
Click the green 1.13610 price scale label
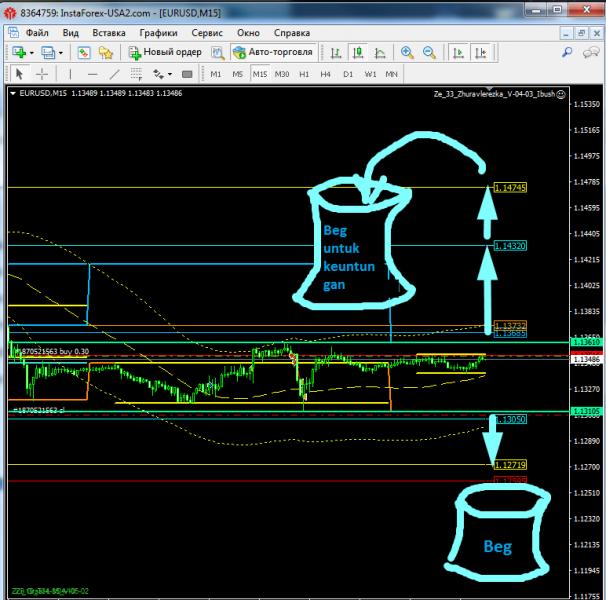tap(587, 342)
